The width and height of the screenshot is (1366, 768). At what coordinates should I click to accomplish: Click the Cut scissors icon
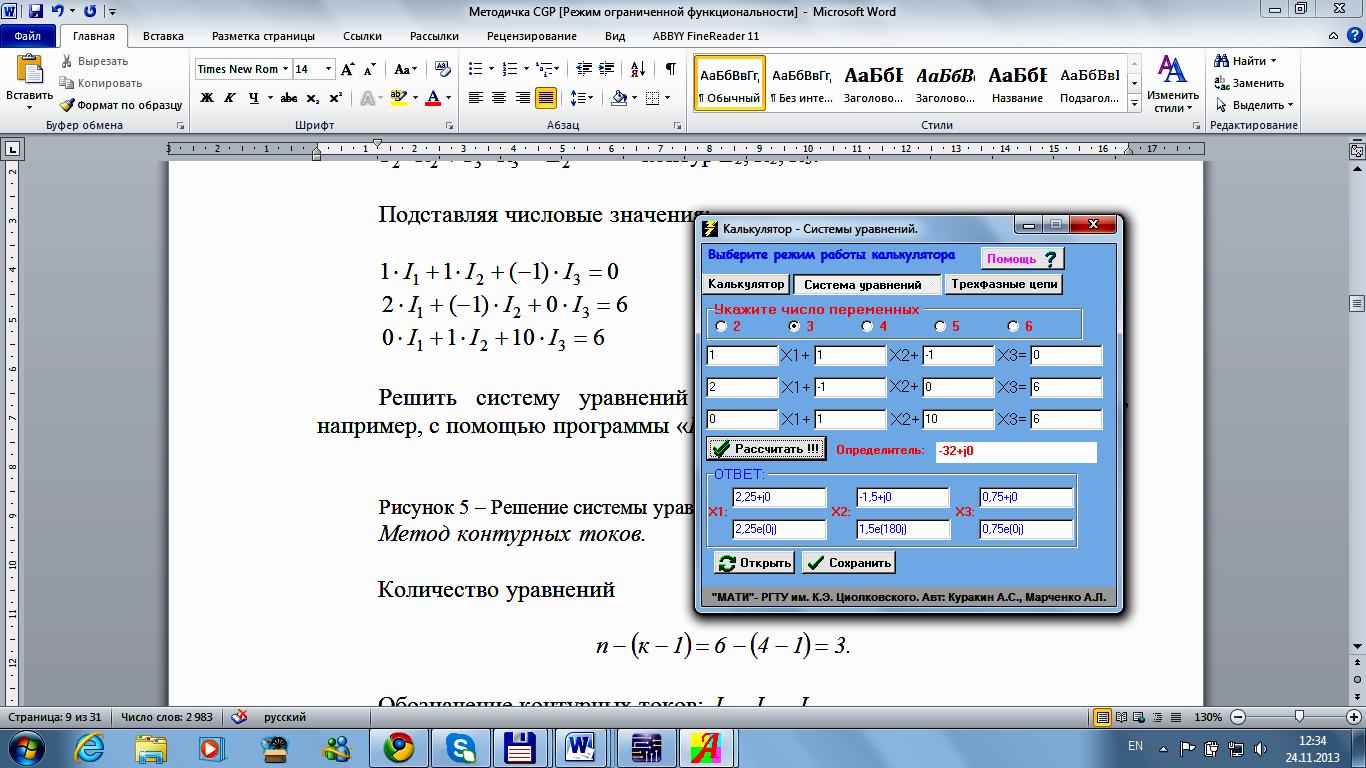point(67,62)
